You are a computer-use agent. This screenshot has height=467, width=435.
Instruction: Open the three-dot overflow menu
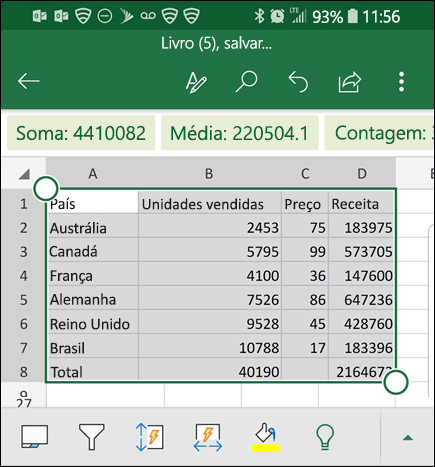(x=401, y=81)
